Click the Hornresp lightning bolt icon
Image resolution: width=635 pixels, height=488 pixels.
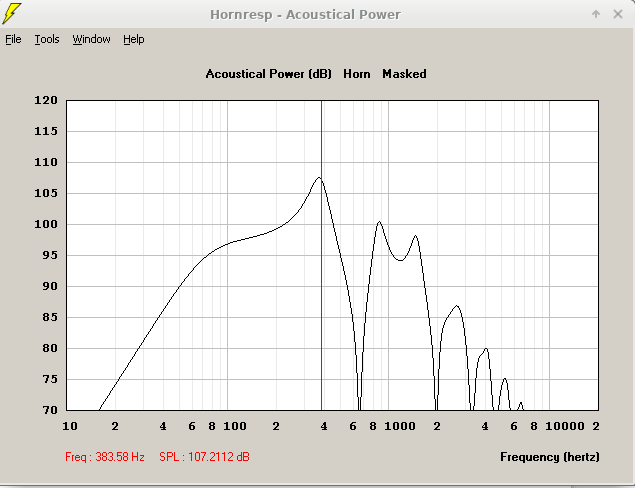[11, 13]
